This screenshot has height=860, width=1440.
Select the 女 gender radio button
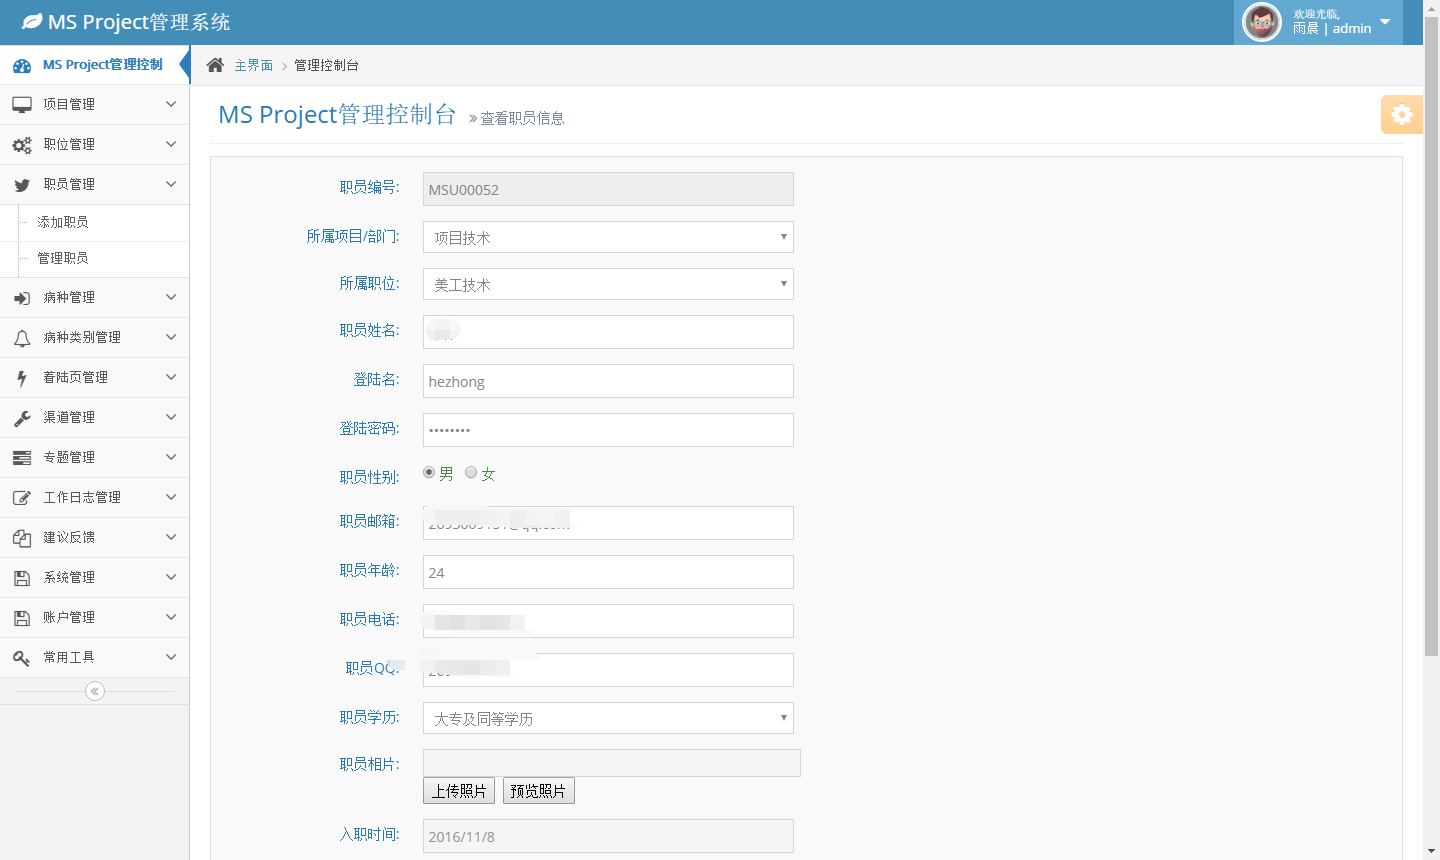tap(471, 473)
